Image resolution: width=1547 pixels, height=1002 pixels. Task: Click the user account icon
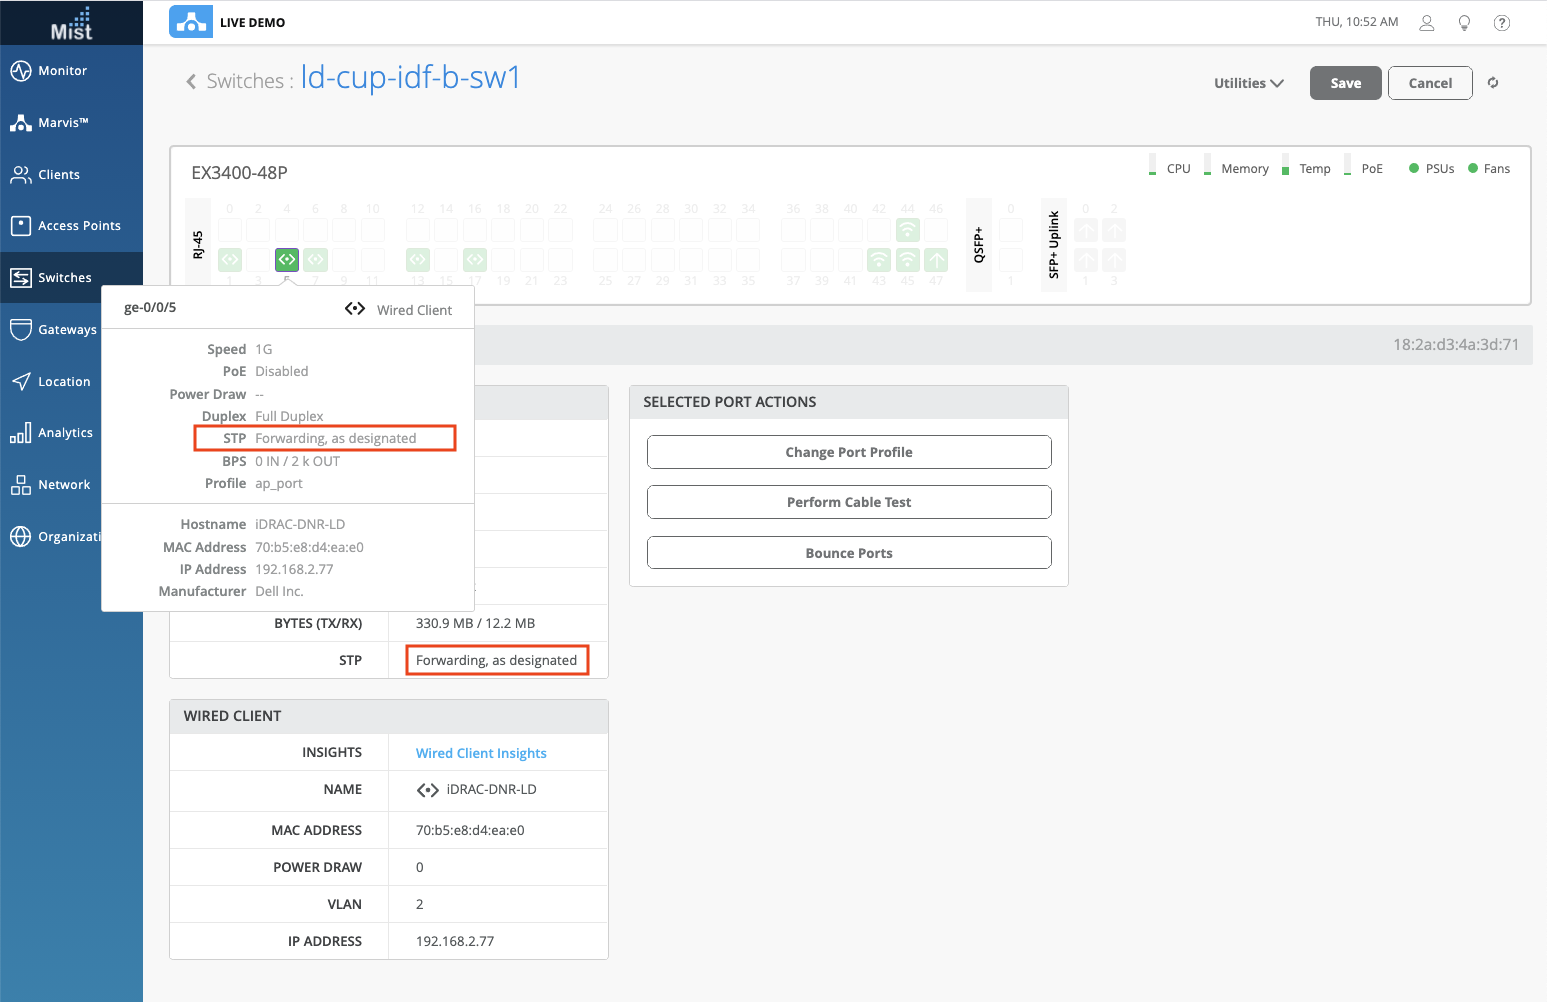[1427, 23]
